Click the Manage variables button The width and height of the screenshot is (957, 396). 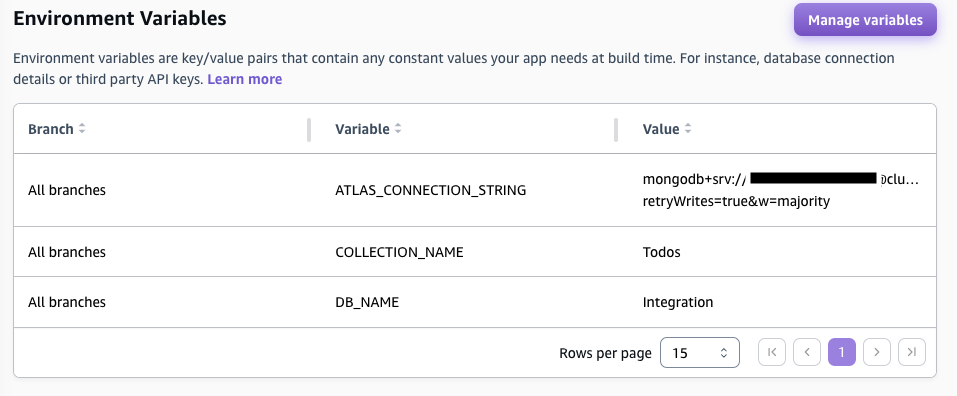click(865, 20)
